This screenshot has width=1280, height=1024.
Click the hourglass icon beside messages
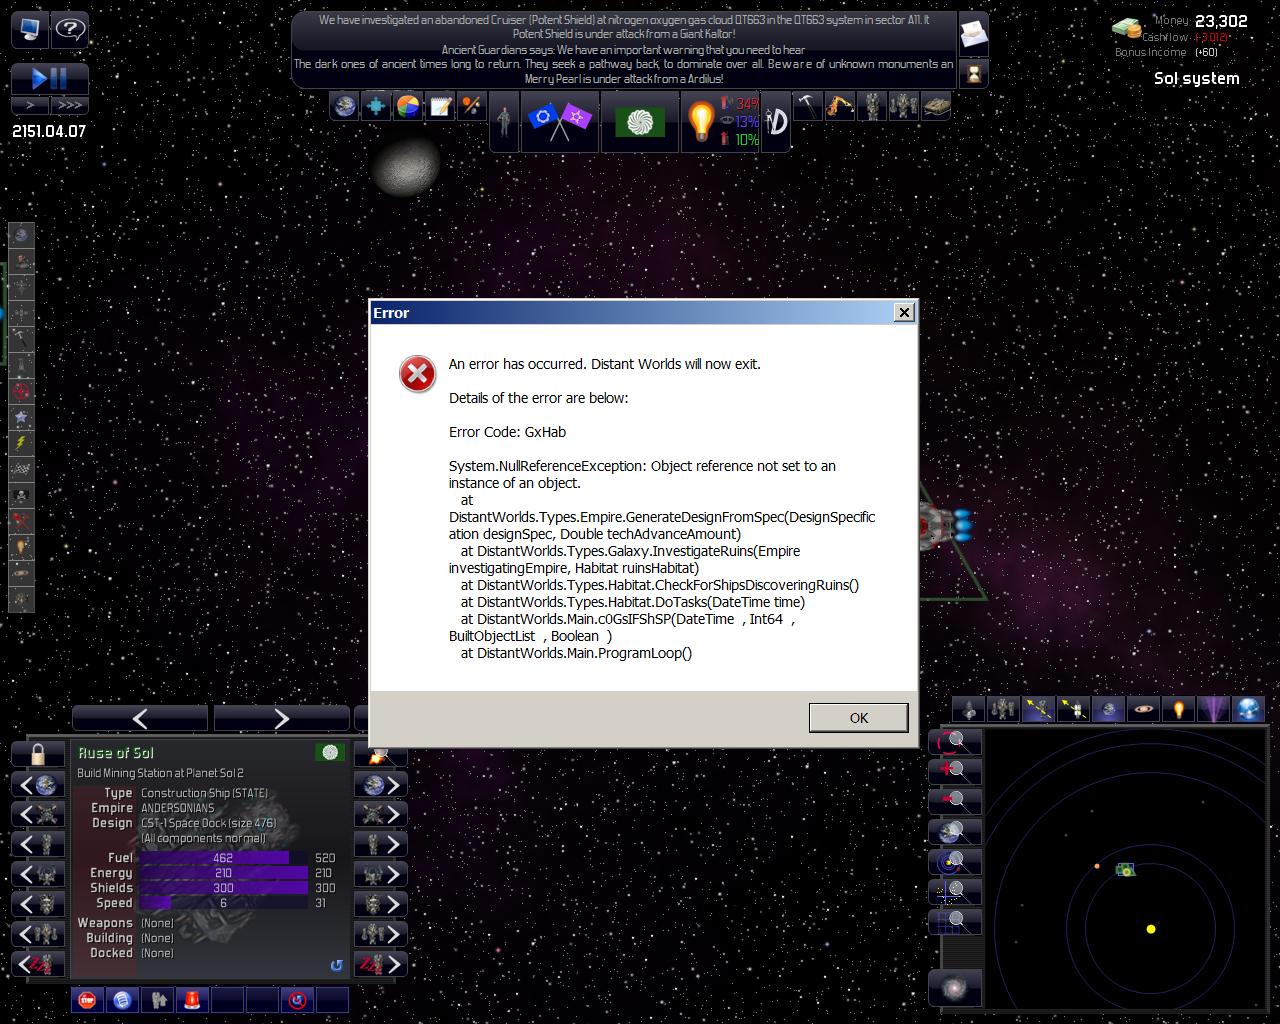click(973, 73)
